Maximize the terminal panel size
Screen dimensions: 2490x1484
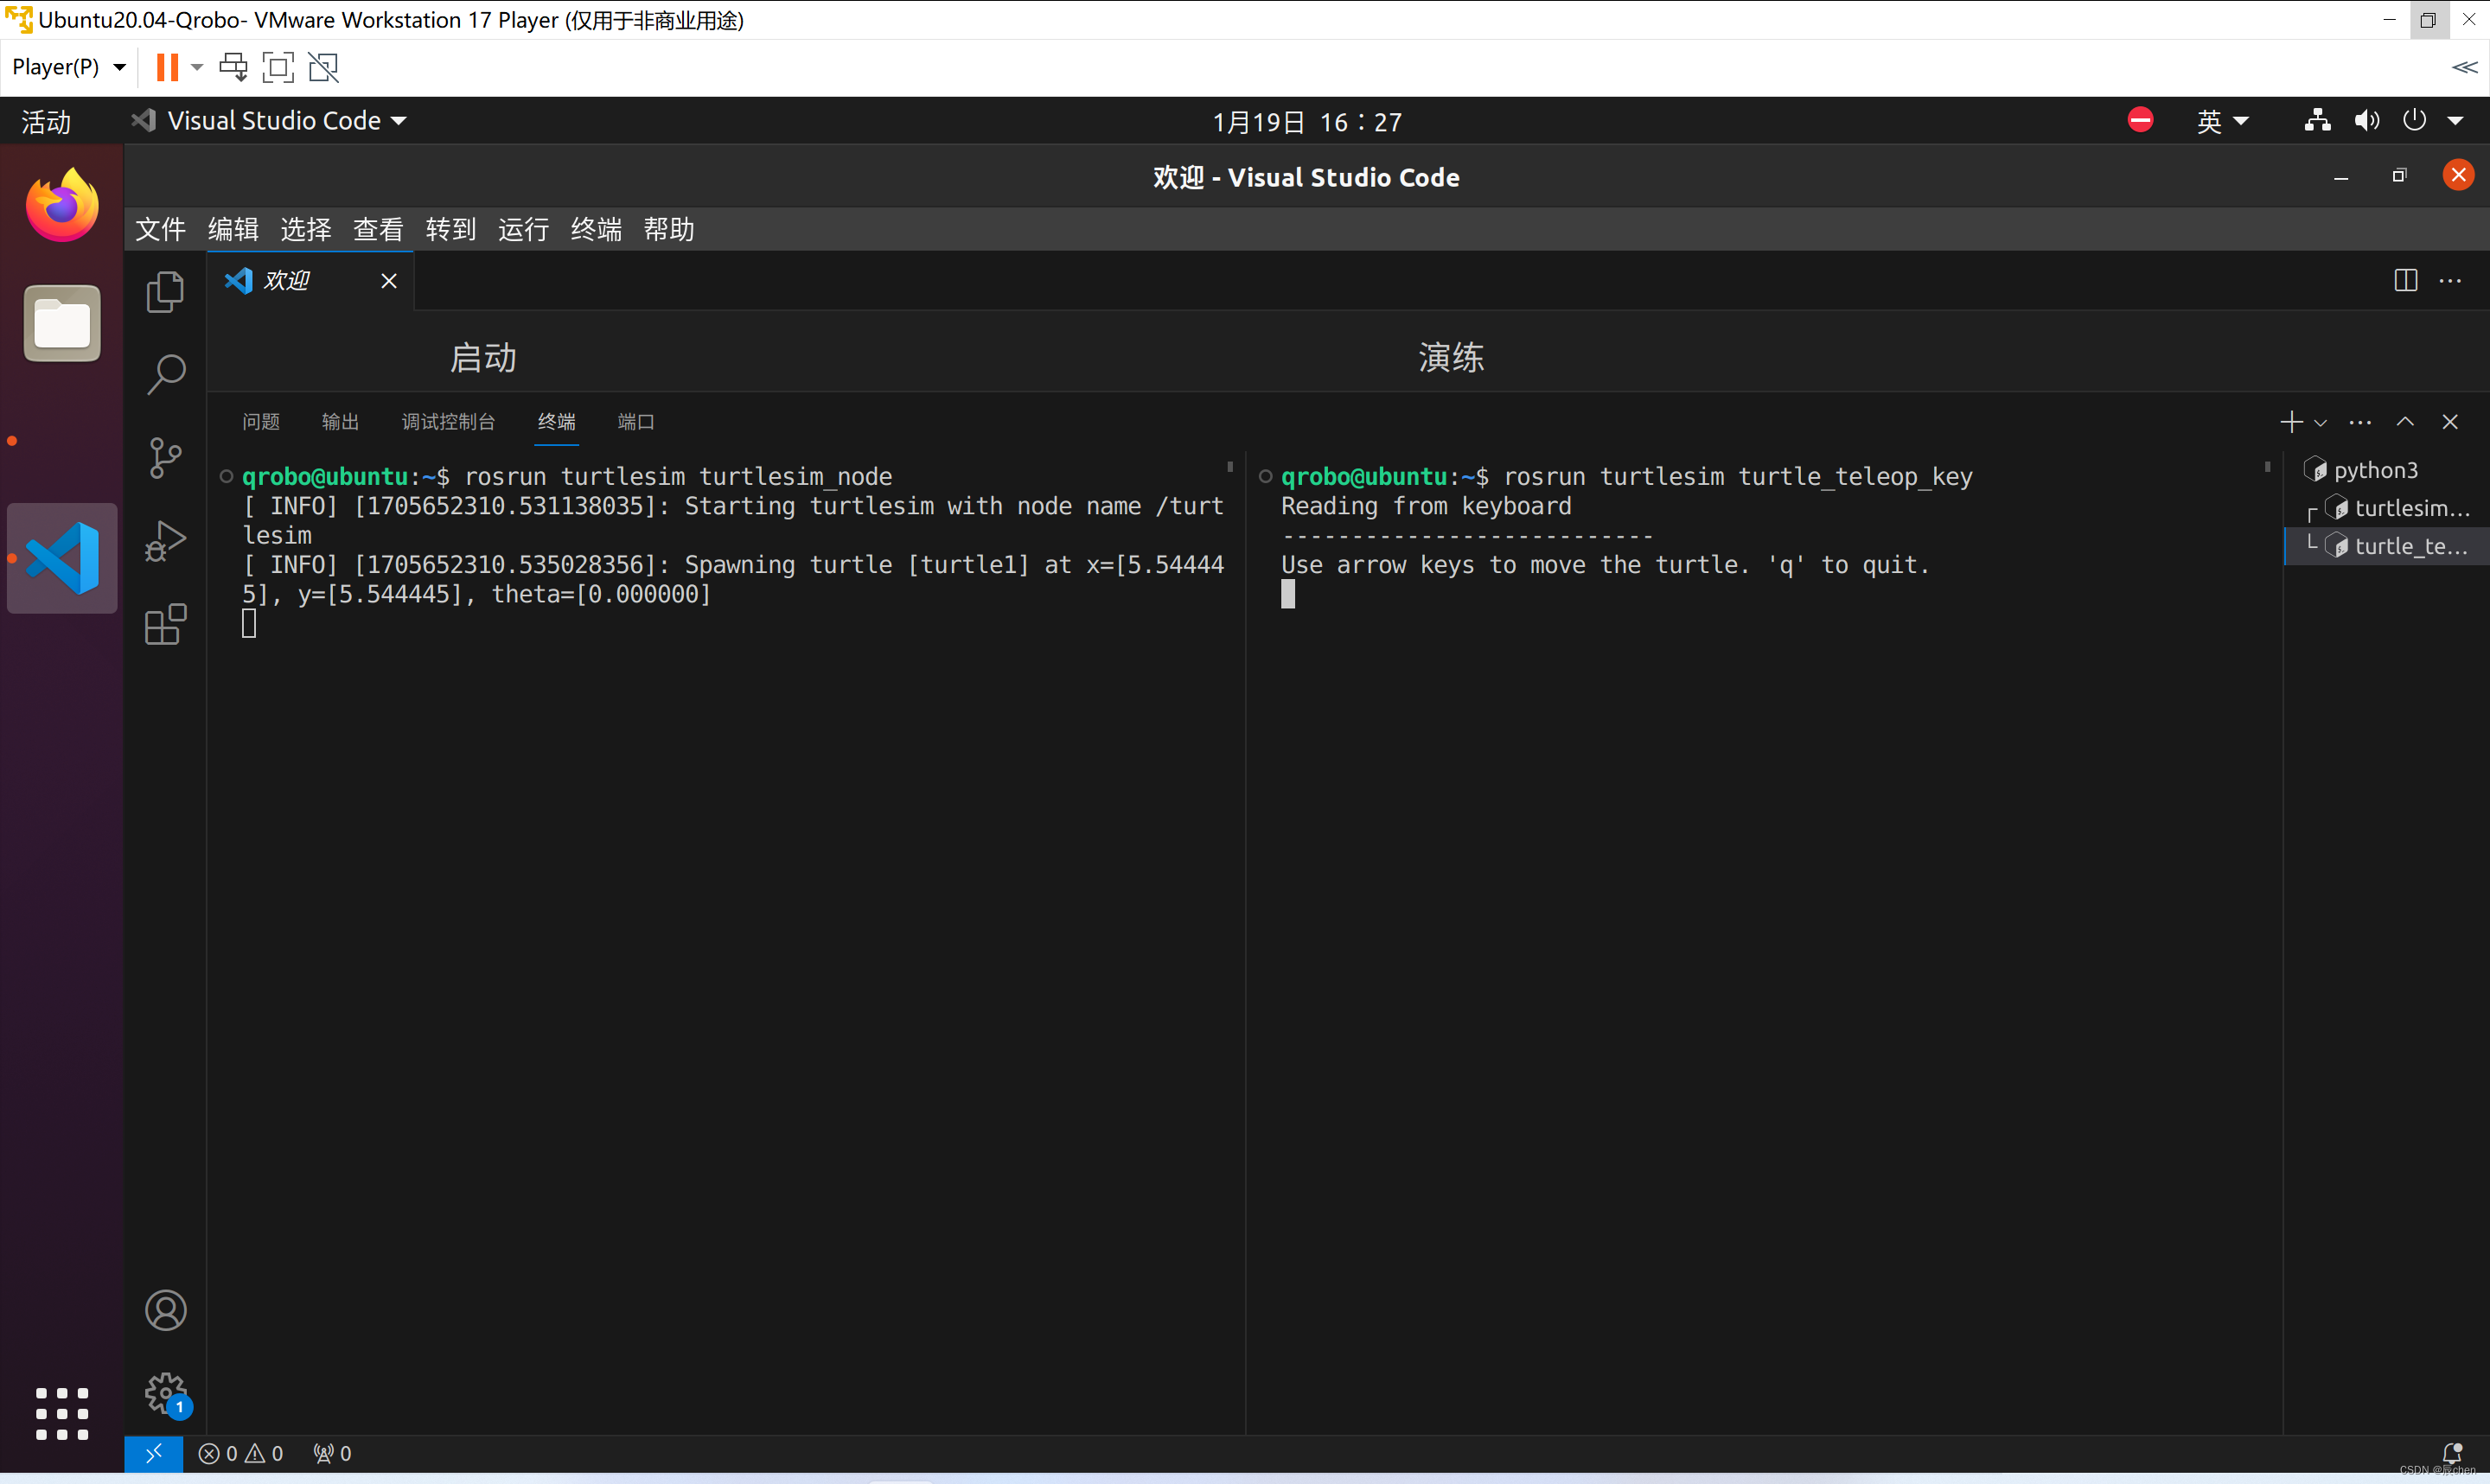click(x=2405, y=422)
